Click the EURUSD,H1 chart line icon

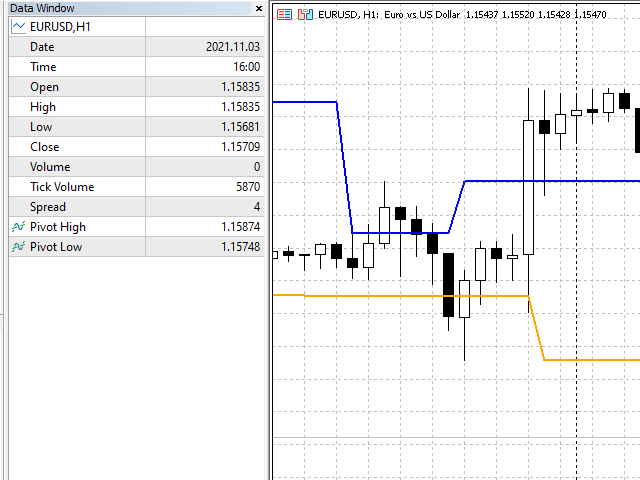click(18, 27)
